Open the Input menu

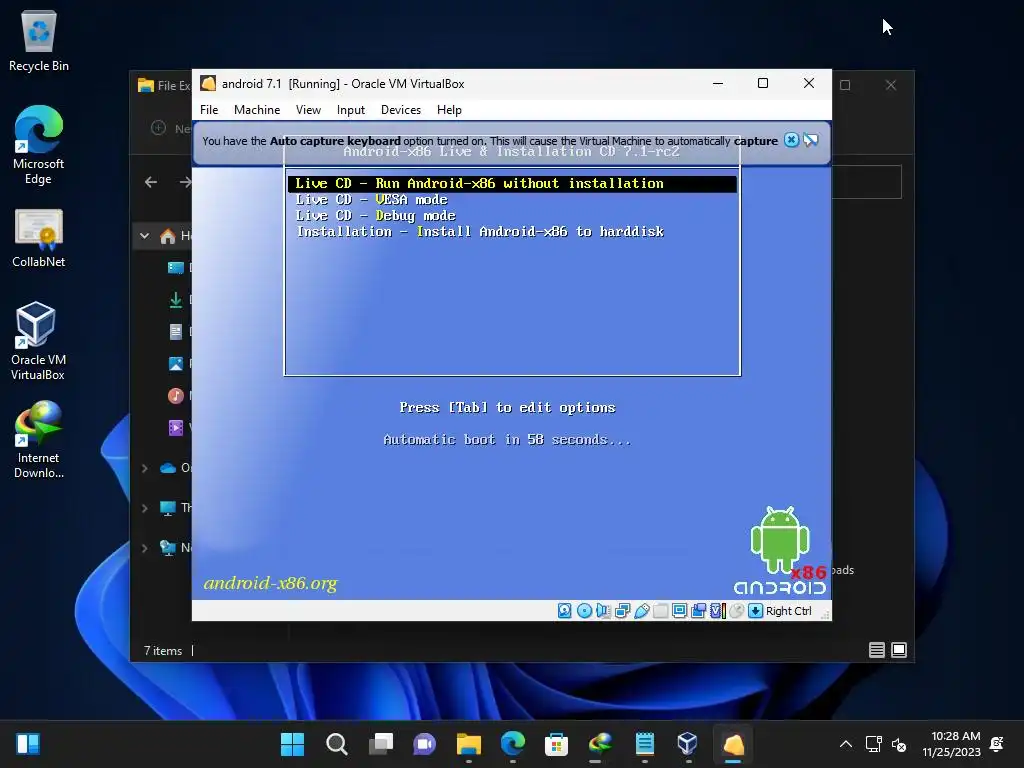point(351,110)
